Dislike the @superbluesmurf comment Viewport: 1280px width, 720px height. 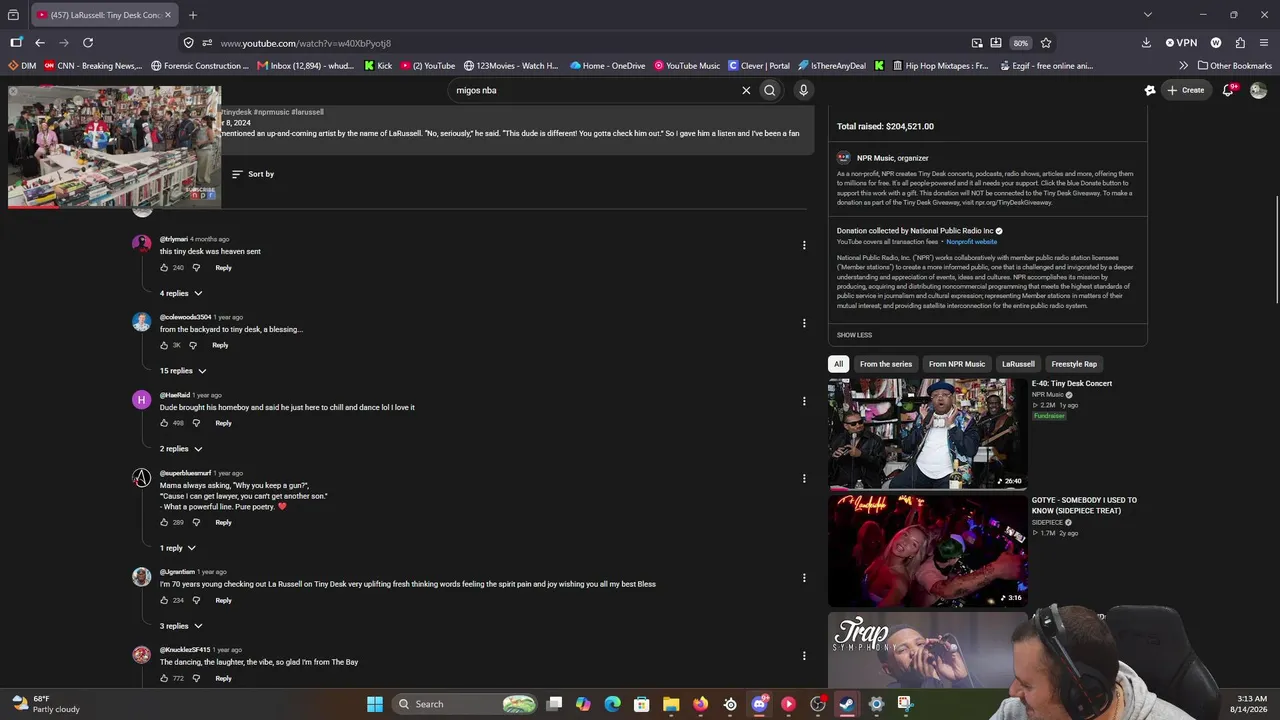click(196, 523)
